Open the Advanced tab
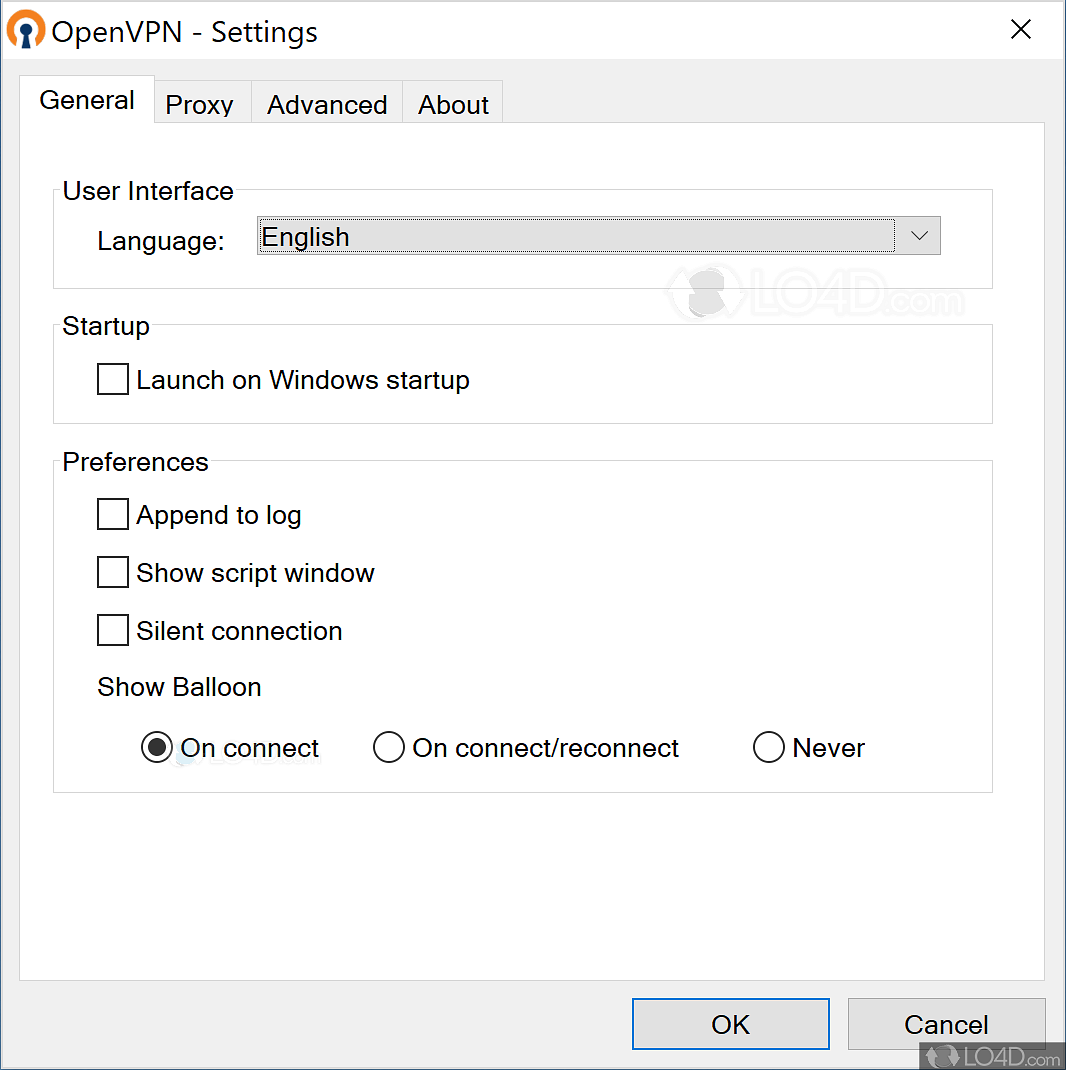This screenshot has width=1066, height=1070. pyautogui.click(x=327, y=105)
